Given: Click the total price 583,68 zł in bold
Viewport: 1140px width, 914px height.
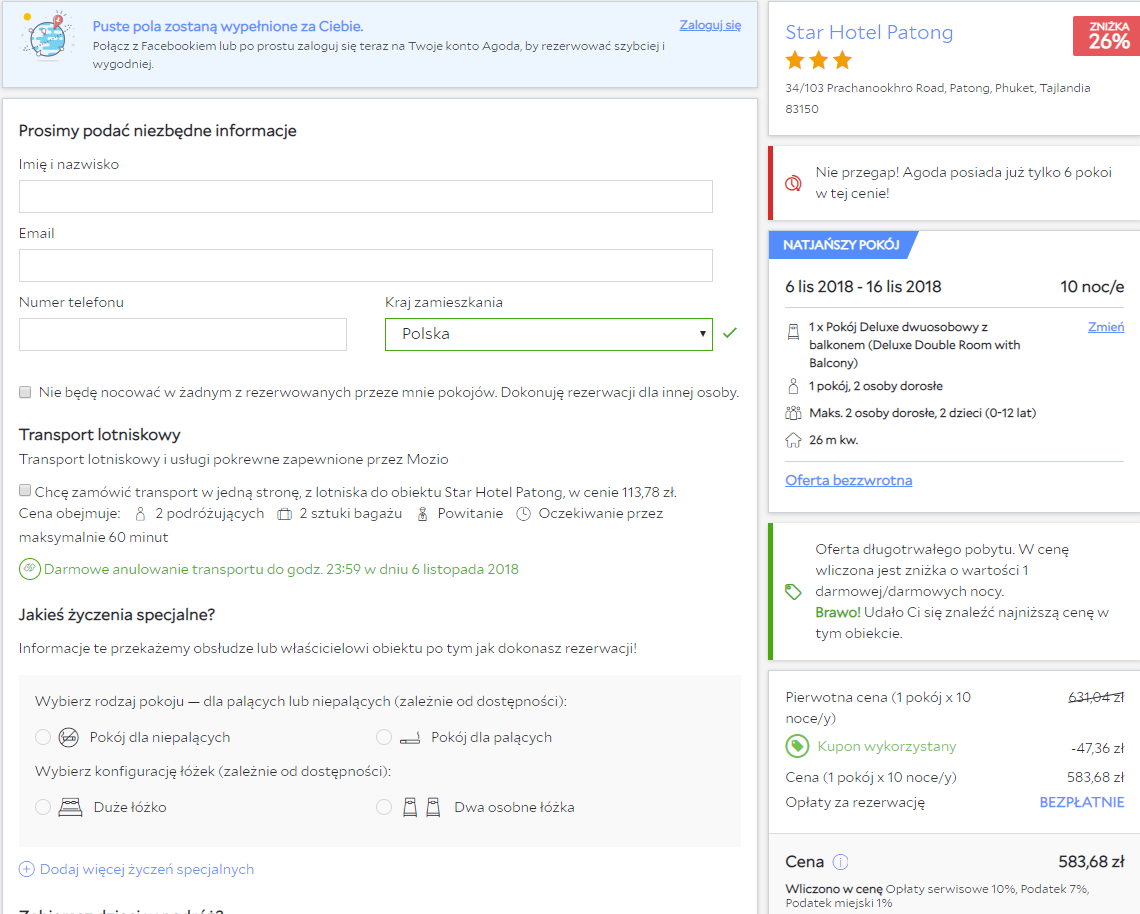Looking at the screenshot, I should [x=1091, y=862].
